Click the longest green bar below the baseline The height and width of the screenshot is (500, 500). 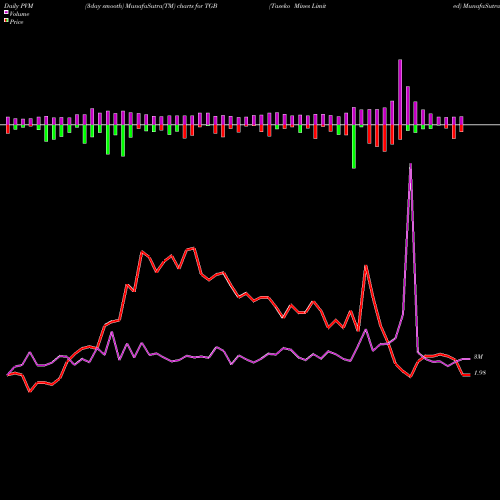(354, 147)
